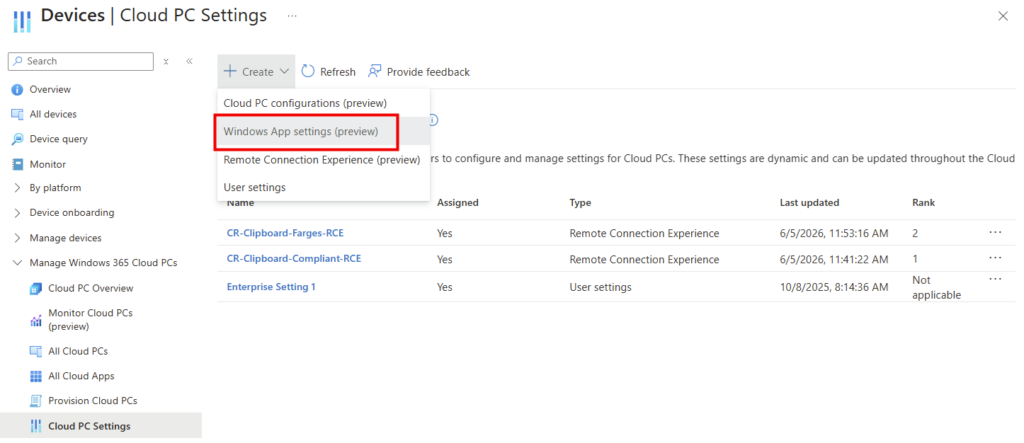
Task: Click the Refresh circular arrow icon
Action: [x=308, y=71]
